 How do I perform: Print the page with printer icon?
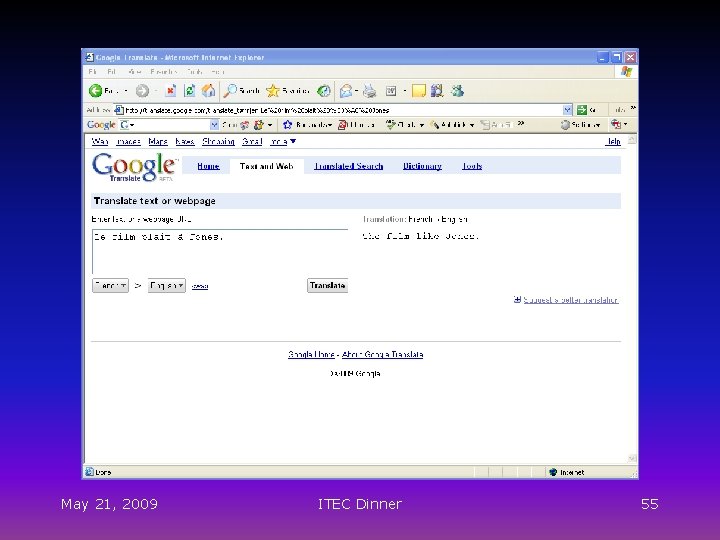click(370, 91)
